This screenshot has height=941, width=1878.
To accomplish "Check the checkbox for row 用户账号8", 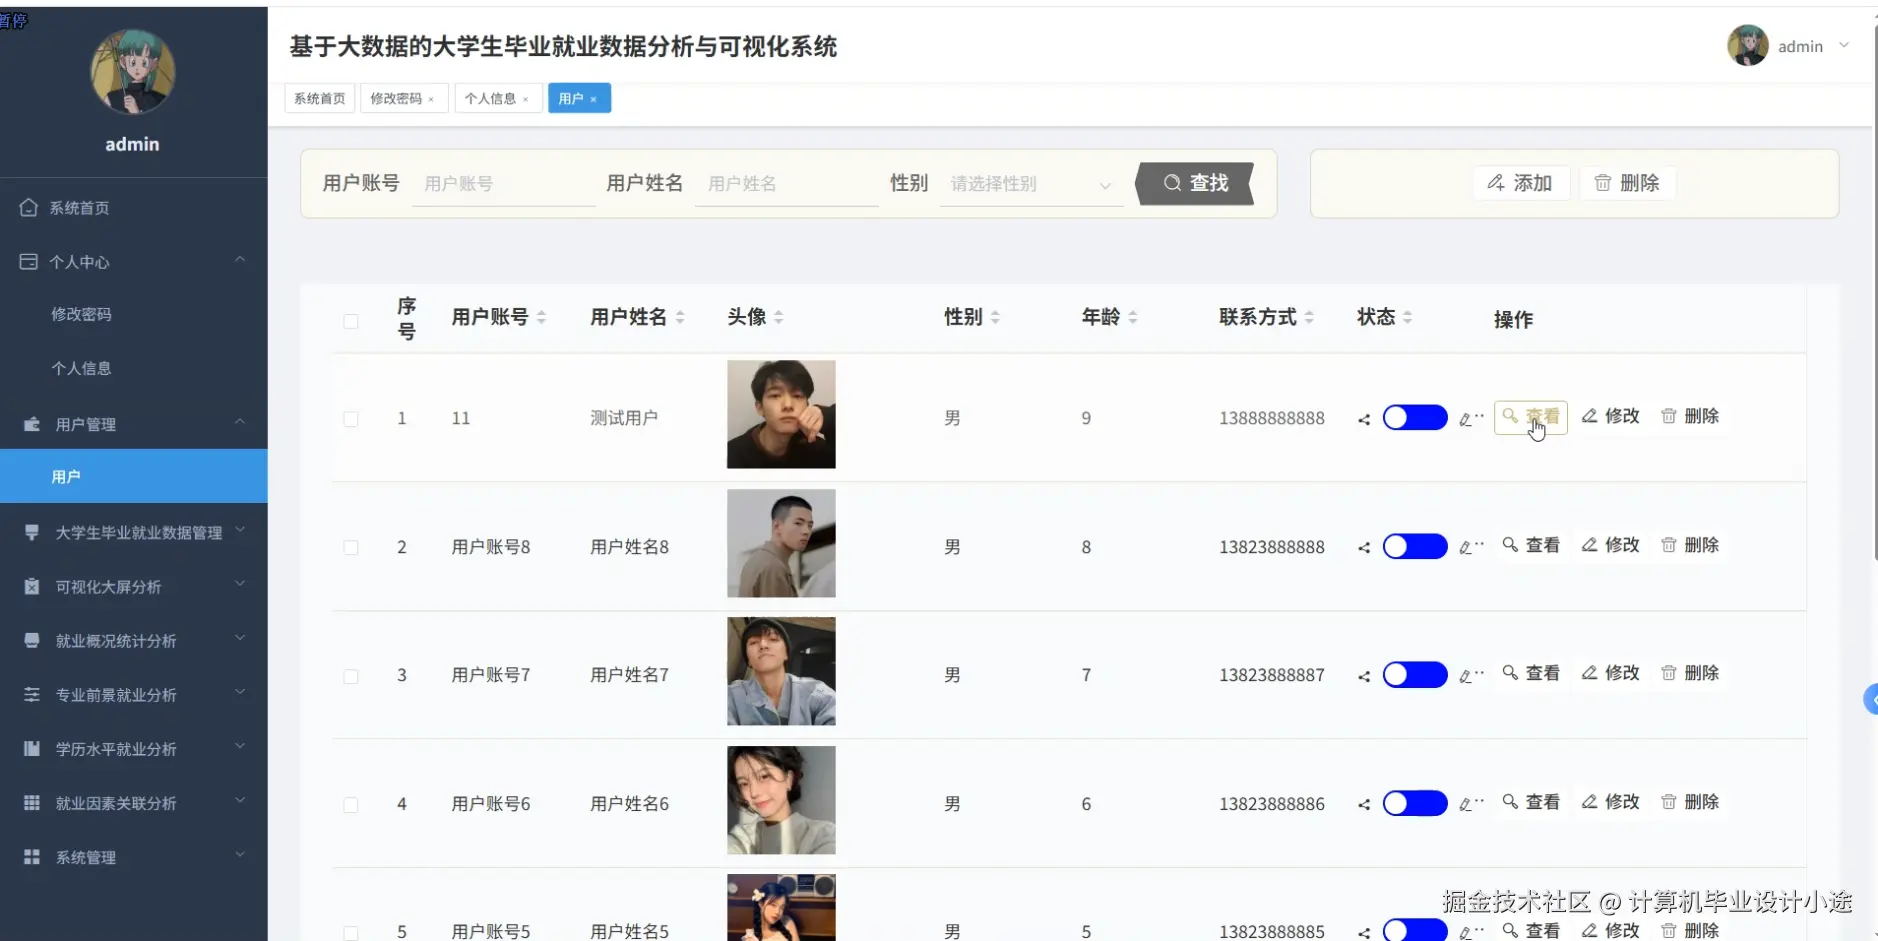I will pos(351,547).
